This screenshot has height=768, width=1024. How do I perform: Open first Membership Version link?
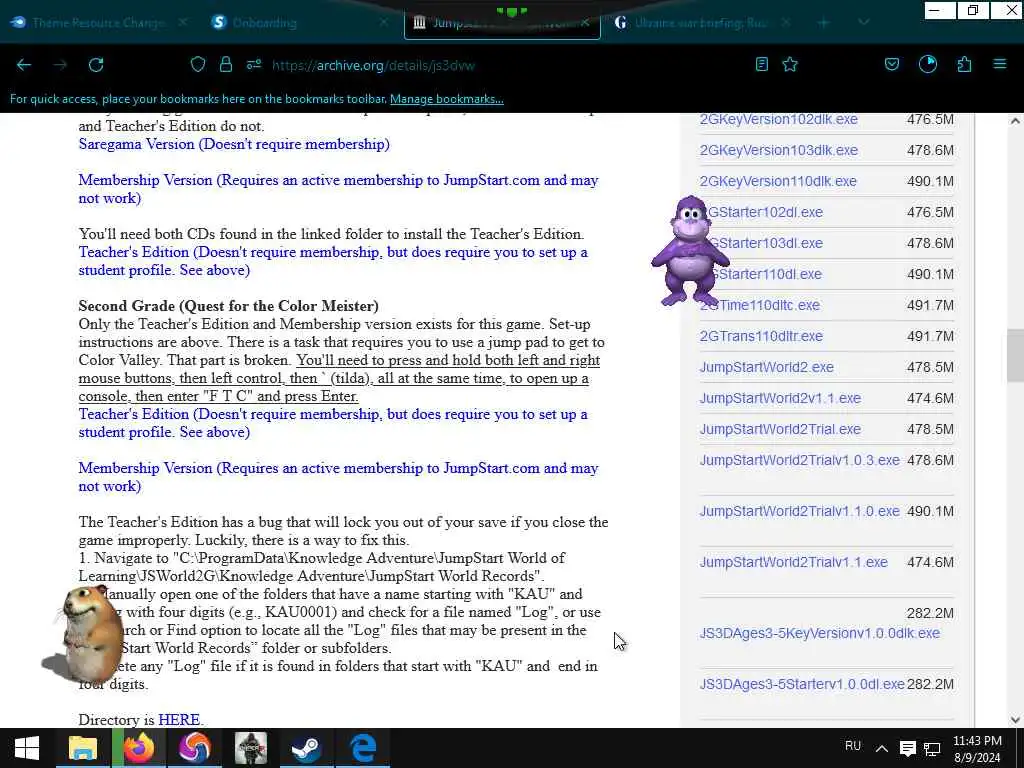(x=338, y=189)
